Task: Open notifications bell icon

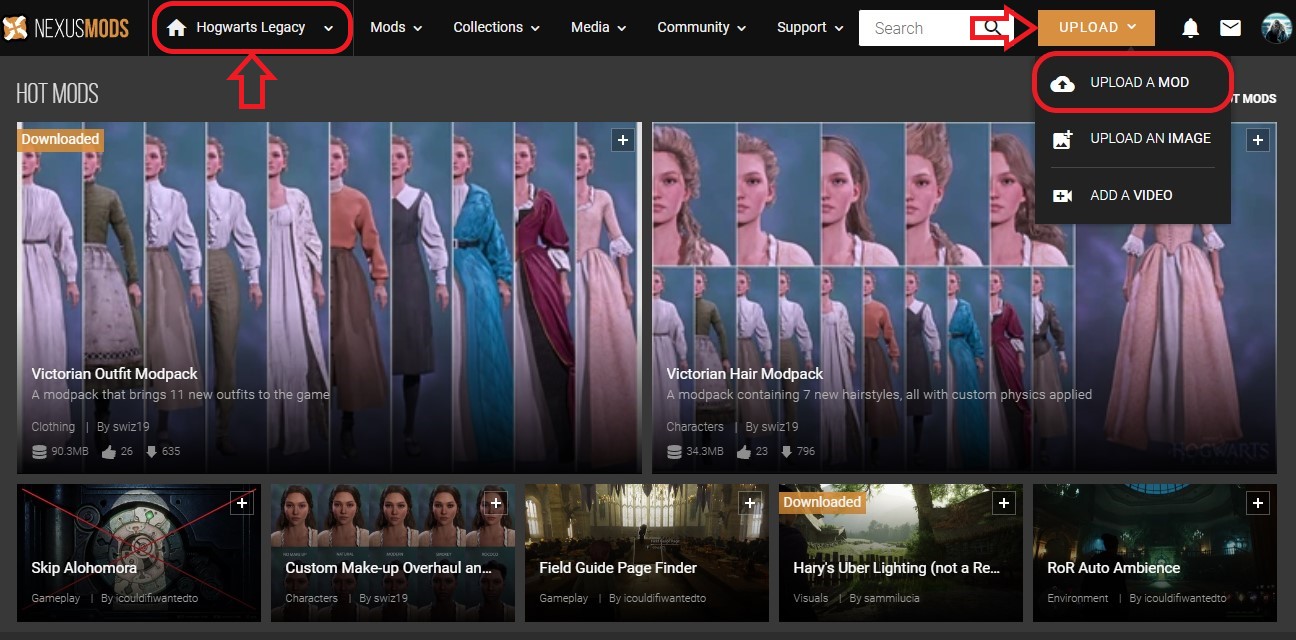Action: [x=1190, y=28]
